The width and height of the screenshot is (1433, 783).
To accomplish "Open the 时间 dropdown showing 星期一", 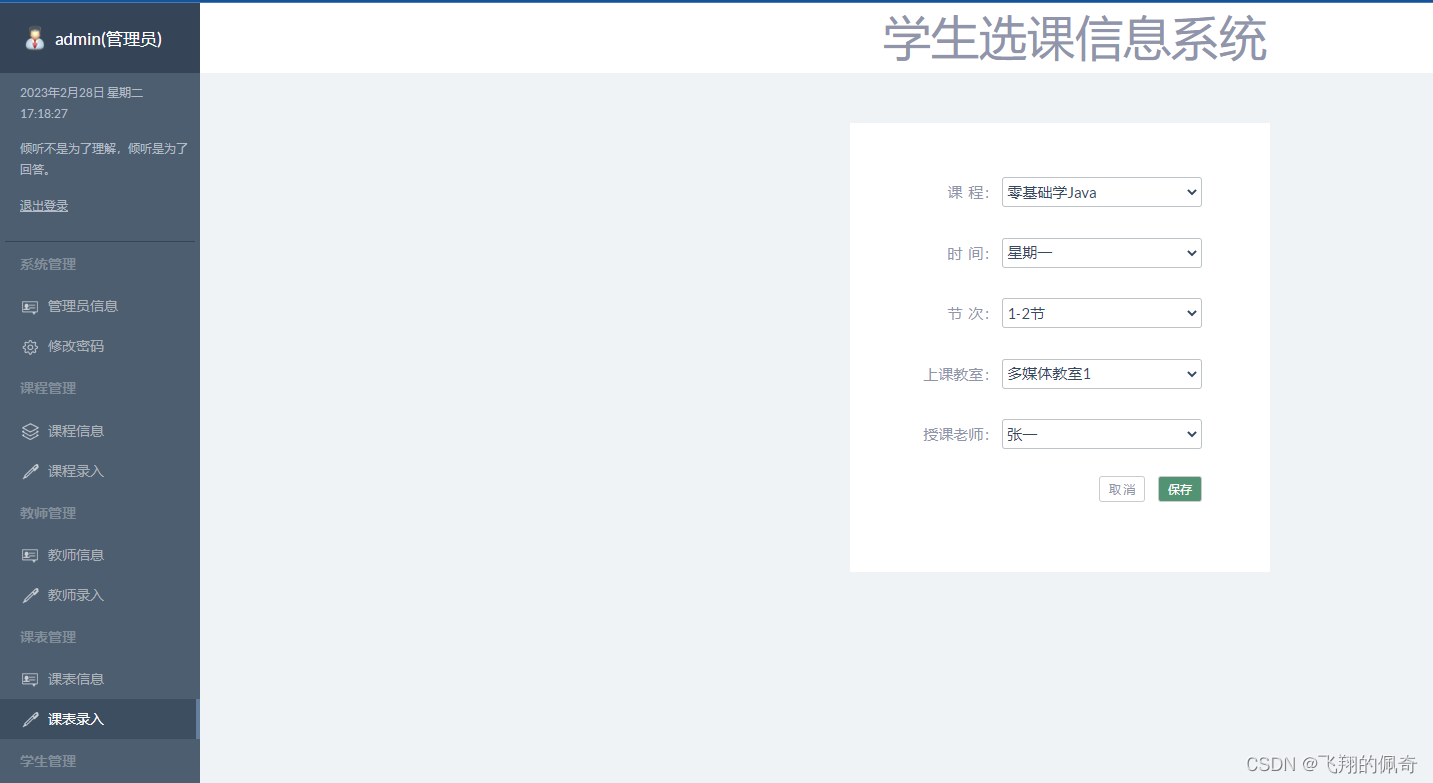I will coord(1101,253).
